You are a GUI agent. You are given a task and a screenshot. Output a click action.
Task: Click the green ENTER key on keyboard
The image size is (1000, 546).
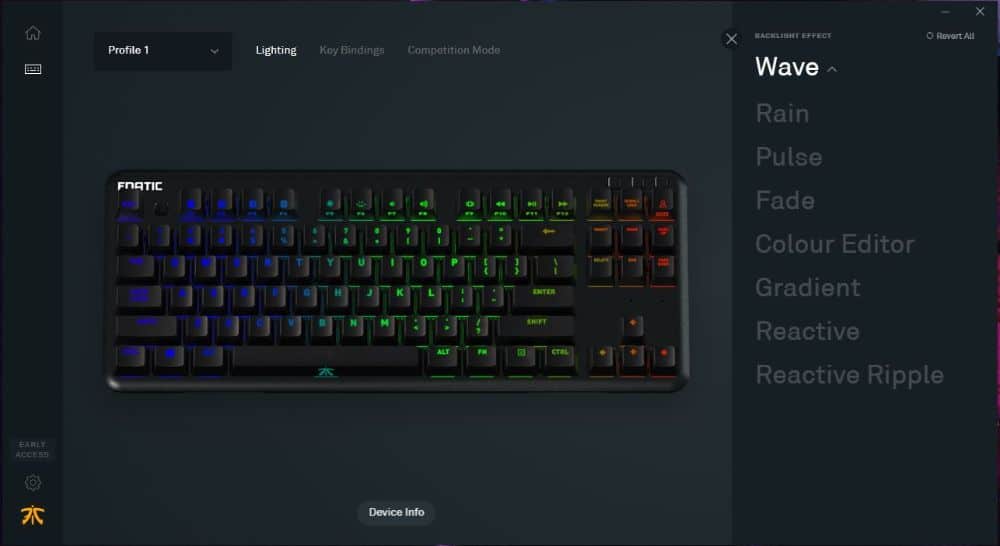[x=543, y=295]
